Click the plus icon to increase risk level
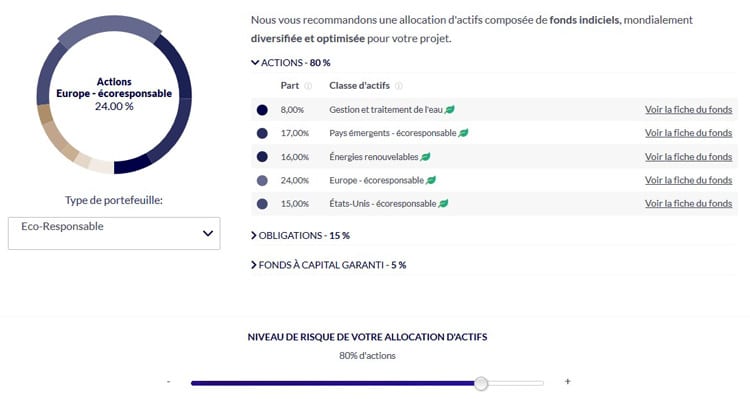 (x=567, y=381)
